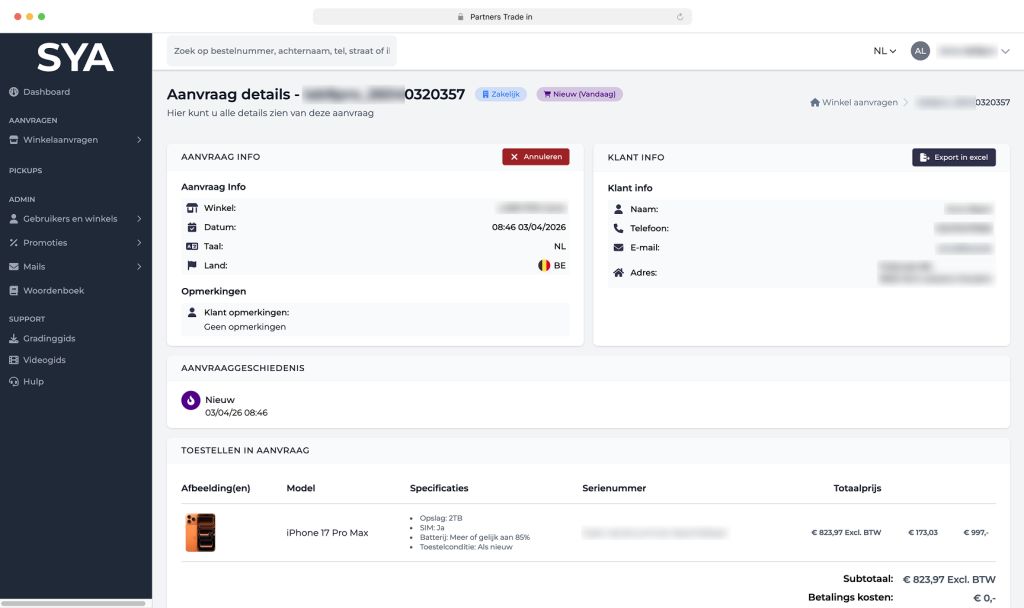
Task: Click the Partners Trade in address bar
Action: click(502, 17)
